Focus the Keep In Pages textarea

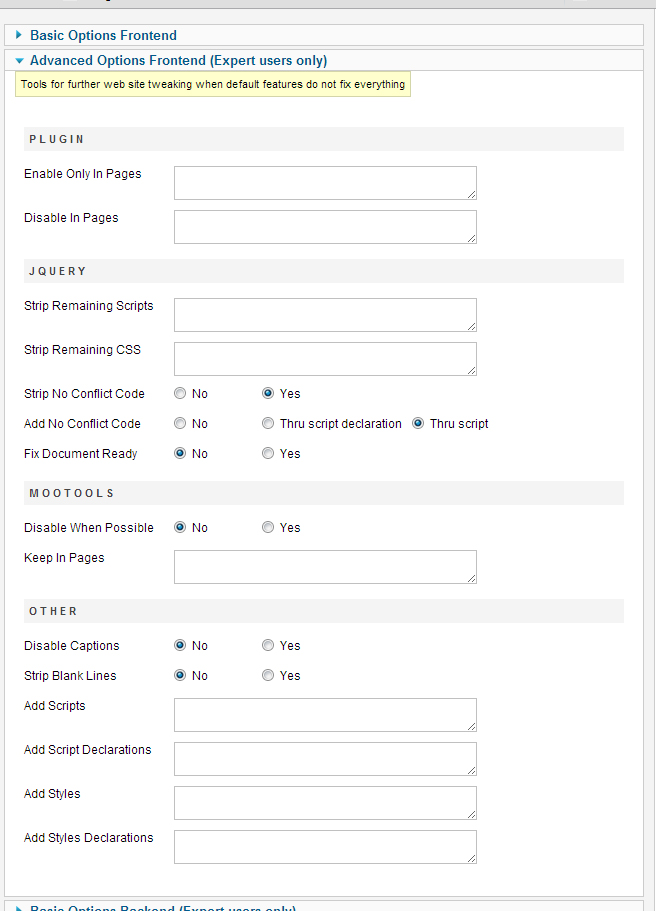pyautogui.click(x=325, y=567)
